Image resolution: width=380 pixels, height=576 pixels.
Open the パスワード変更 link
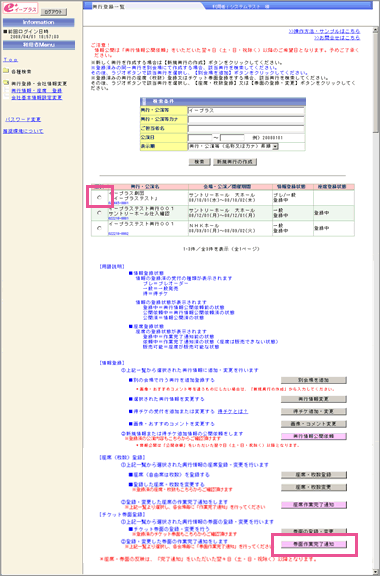click(x=23, y=119)
